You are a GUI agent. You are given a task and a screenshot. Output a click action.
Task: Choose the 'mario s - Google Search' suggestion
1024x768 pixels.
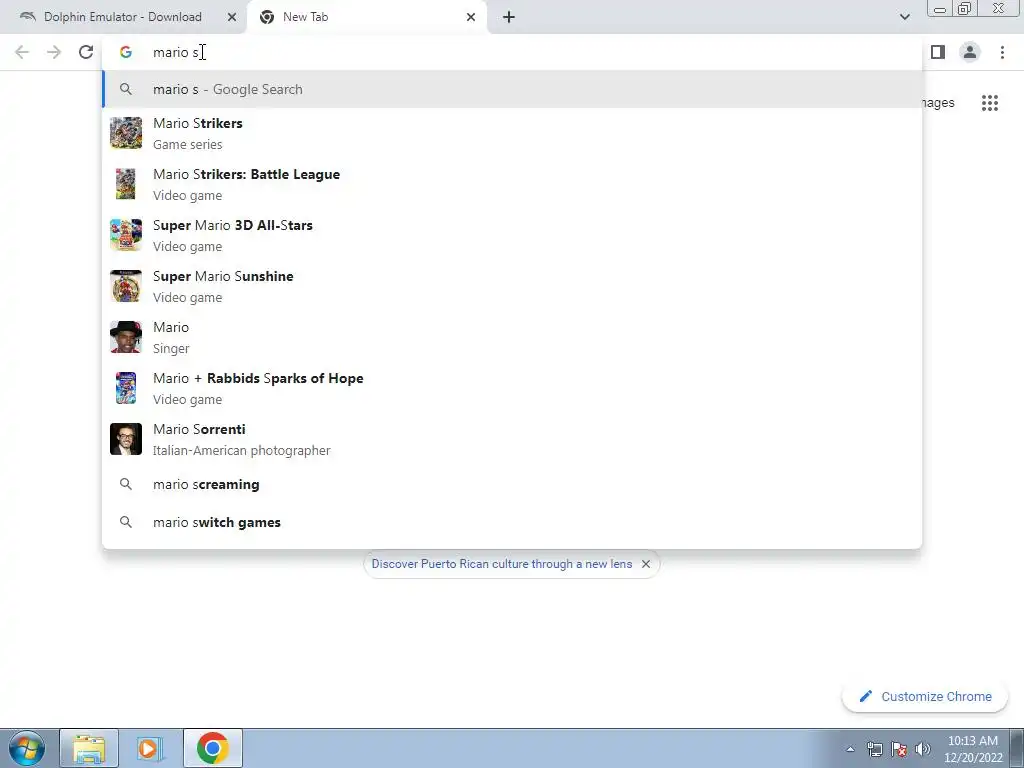point(512,89)
